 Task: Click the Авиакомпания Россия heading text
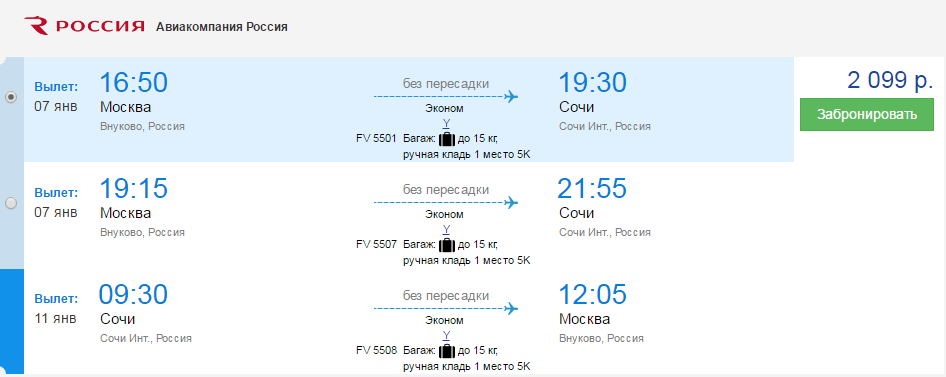[222, 27]
